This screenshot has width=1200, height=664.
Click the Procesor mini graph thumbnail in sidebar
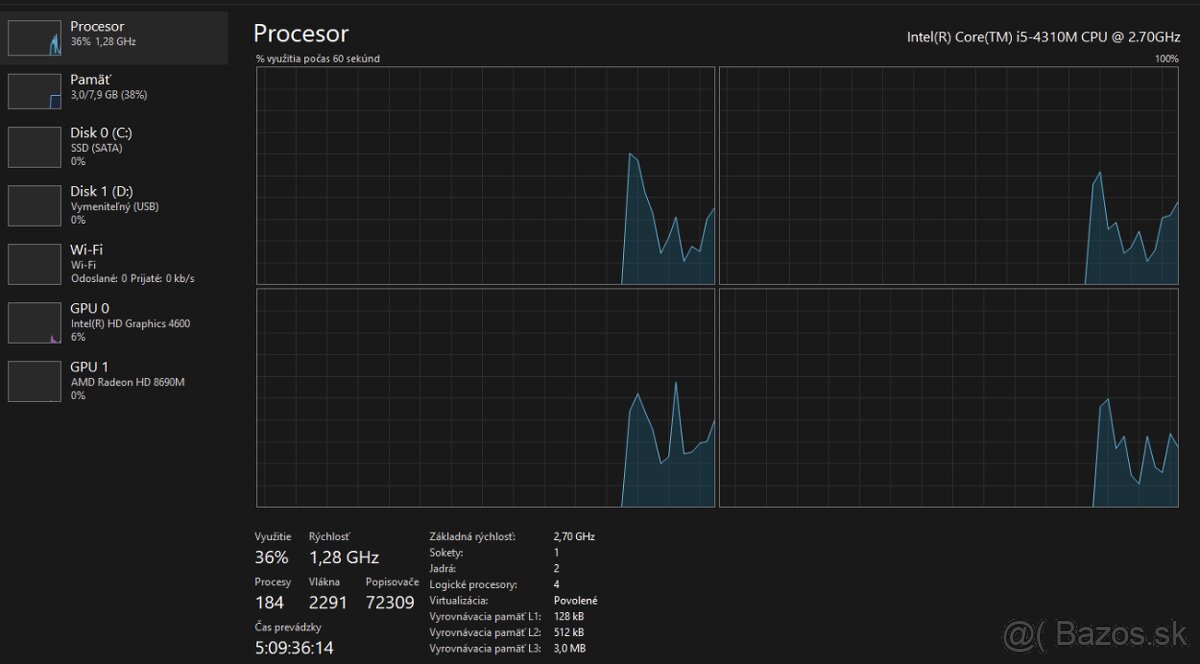35,38
